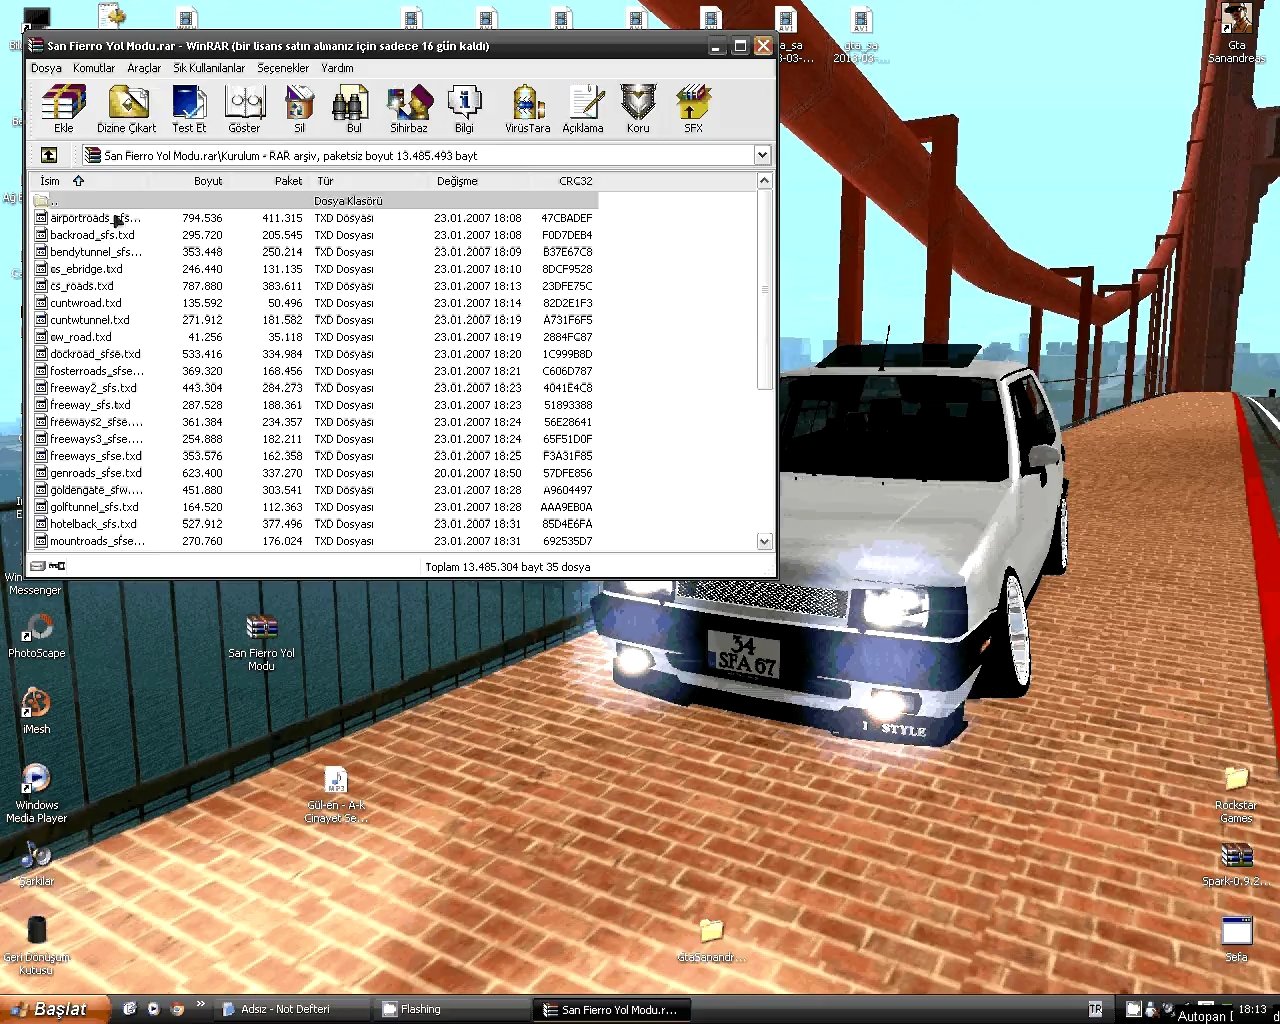This screenshot has height=1024, width=1280.
Task: Open the Sihirbaz wizard icon
Action: (x=409, y=109)
